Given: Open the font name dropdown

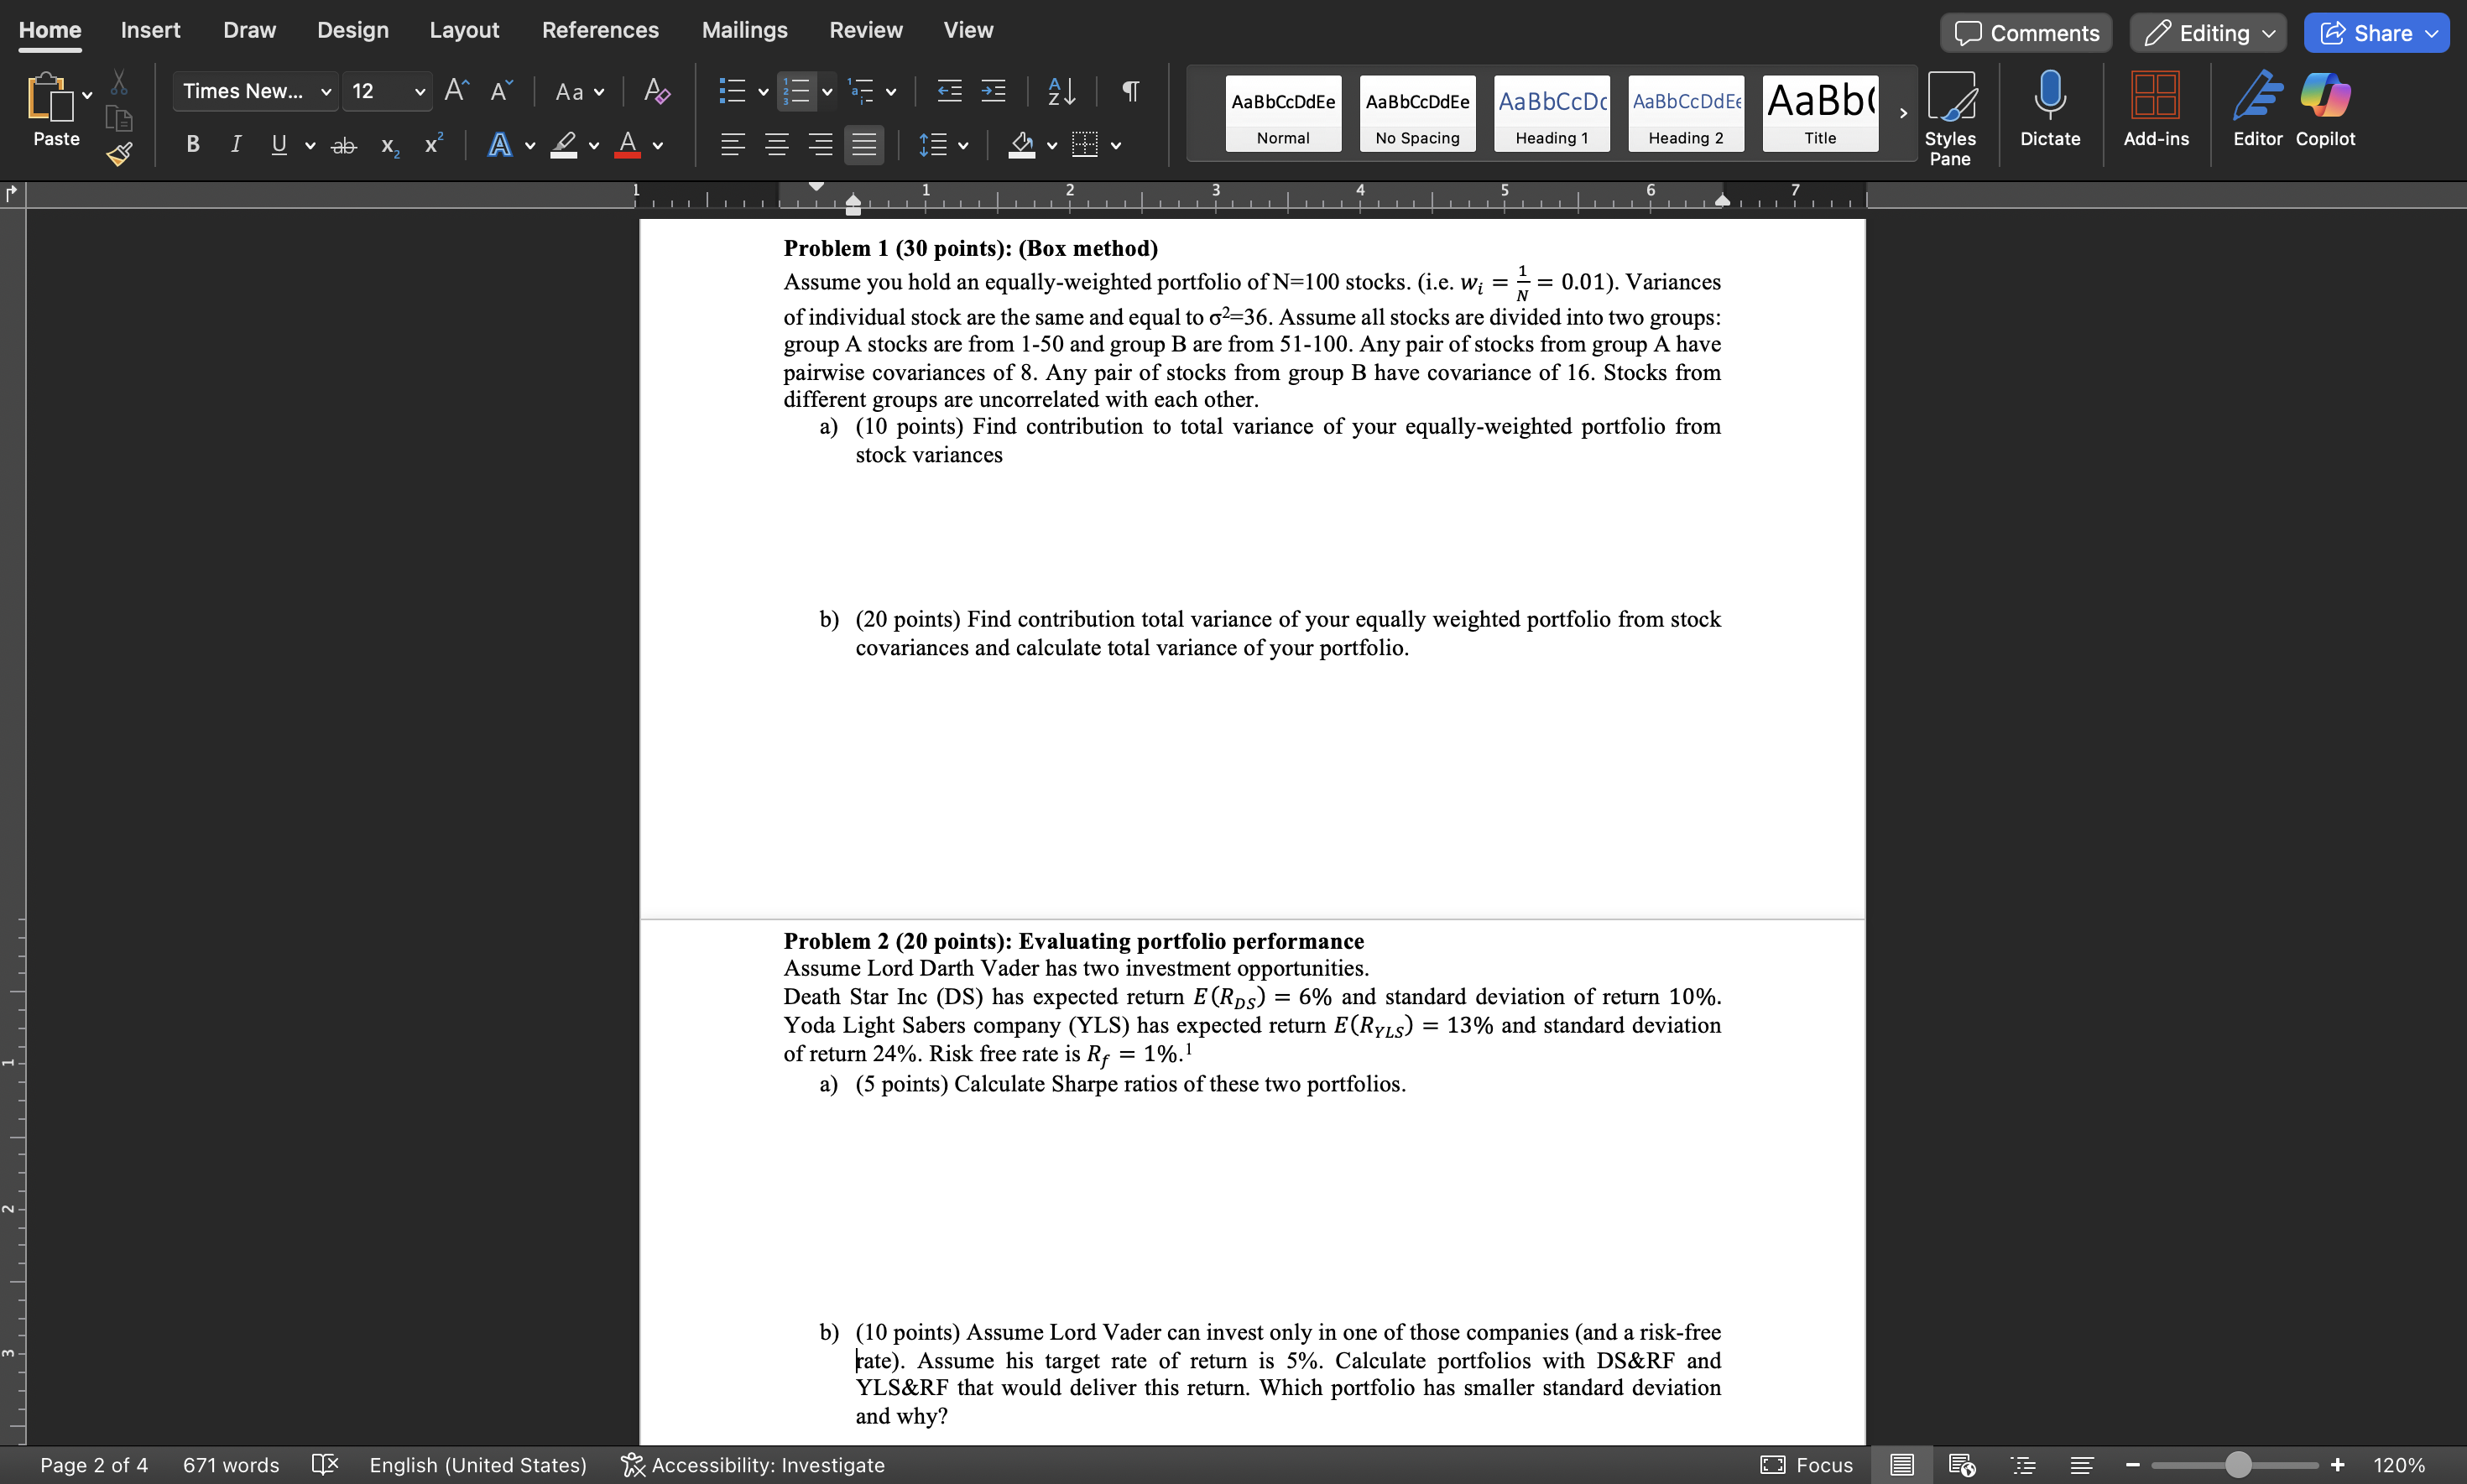Looking at the screenshot, I should [x=325, y=91].
